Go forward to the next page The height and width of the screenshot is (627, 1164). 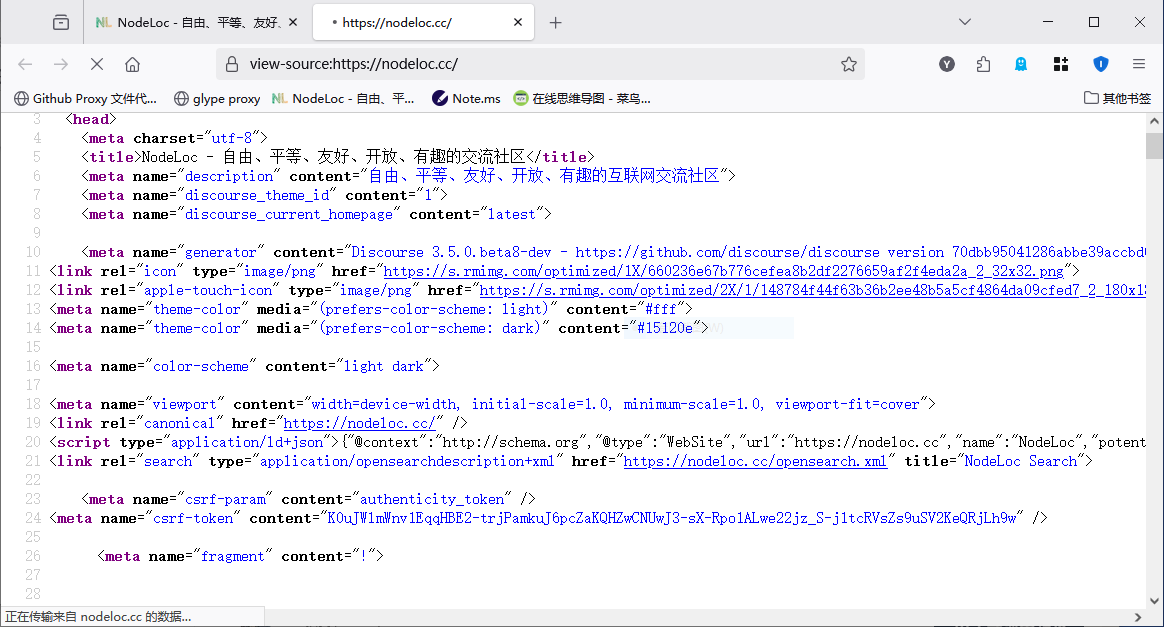point(61,65)
